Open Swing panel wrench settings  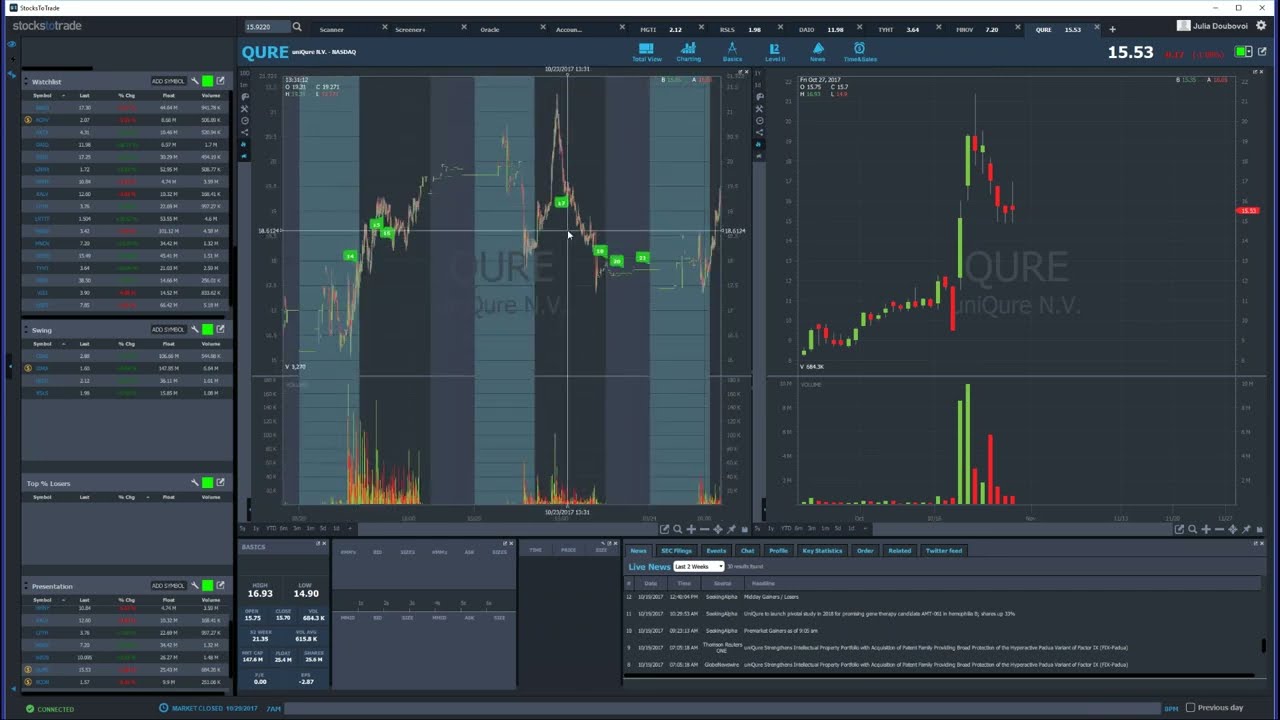(x=195, y=329)
